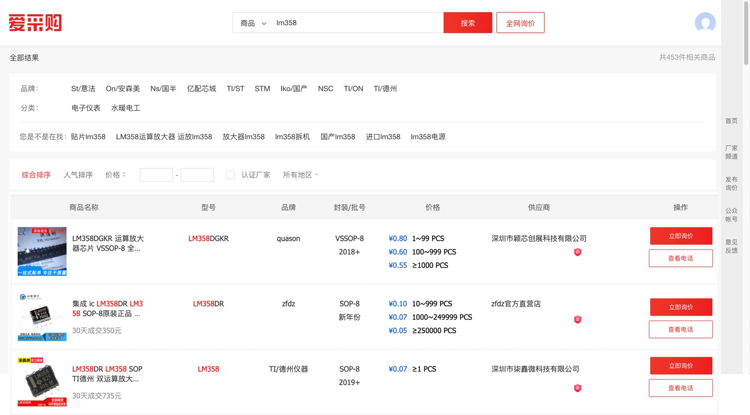This screenshot has width=750, height=415.
Task: Select the 综合排序 sort tab
Action: 36,175
